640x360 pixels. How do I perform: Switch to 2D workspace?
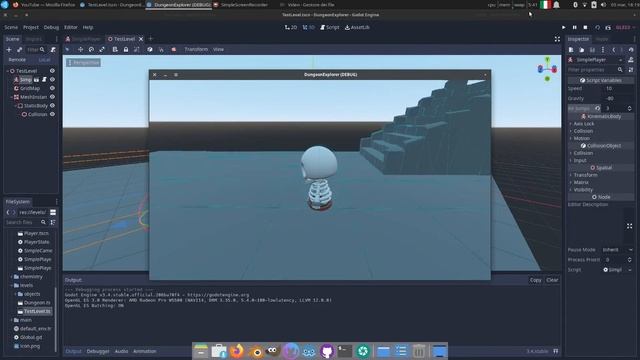coord(291,27)
